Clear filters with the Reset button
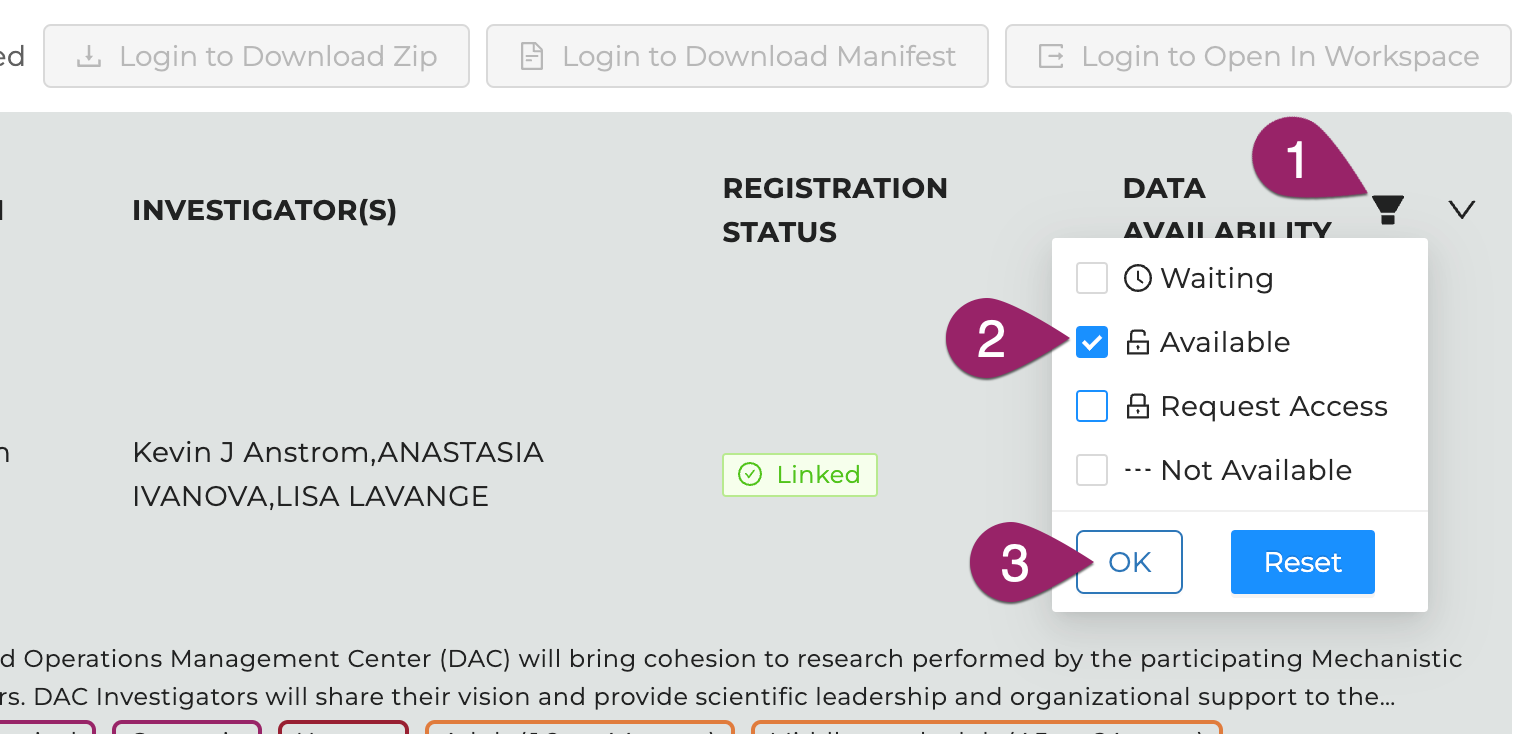The image size is (1536, 734). tap(1303, 562)
